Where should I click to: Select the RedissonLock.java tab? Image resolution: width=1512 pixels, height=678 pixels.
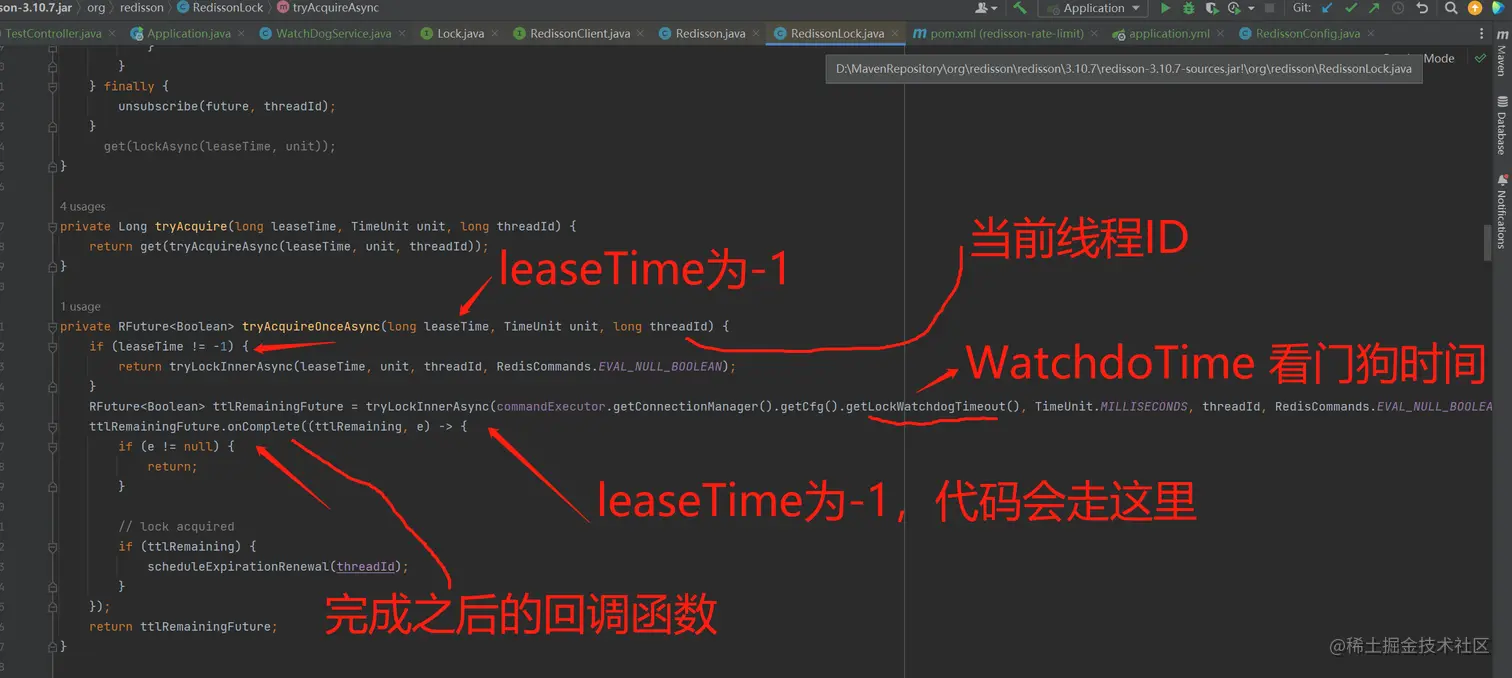click(x=836, y=33)
